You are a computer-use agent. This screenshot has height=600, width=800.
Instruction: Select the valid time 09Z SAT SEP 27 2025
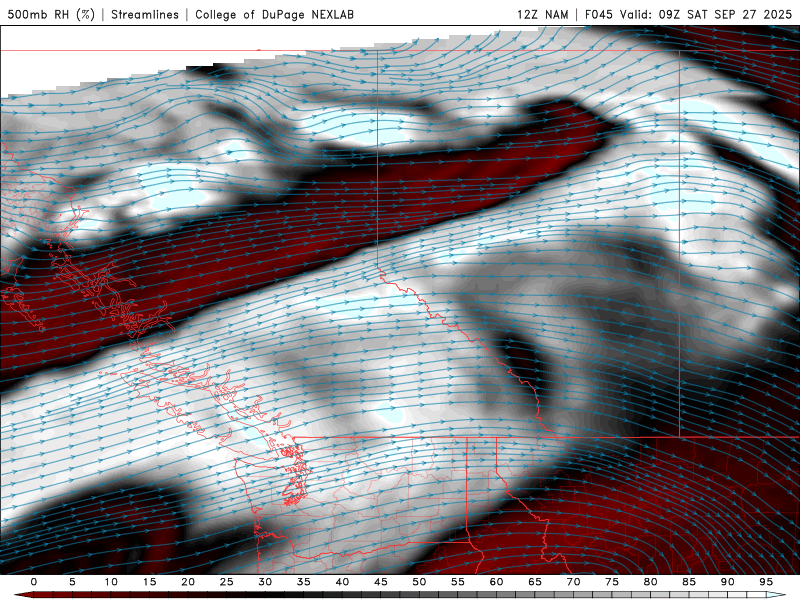725,14
